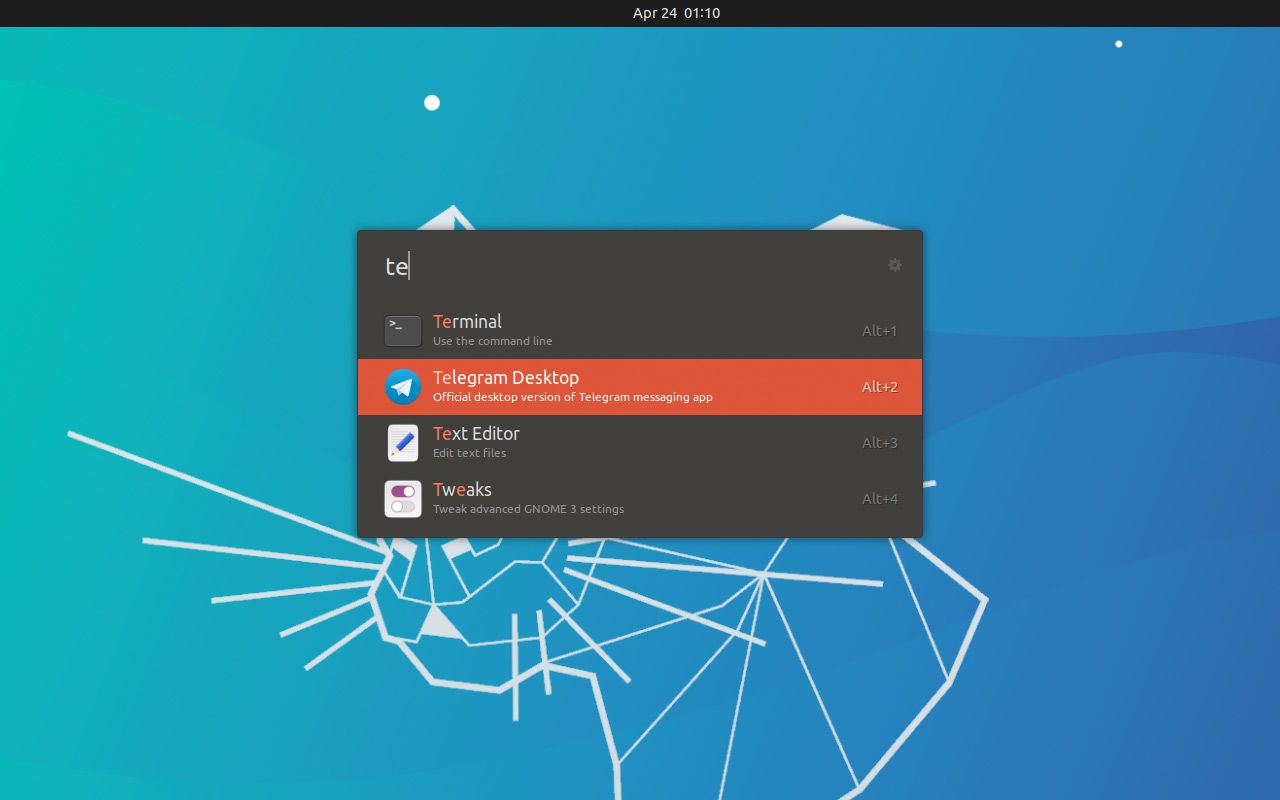Click the "Use the command line" description
The image size is (1280, 800).
pos(492,341)
